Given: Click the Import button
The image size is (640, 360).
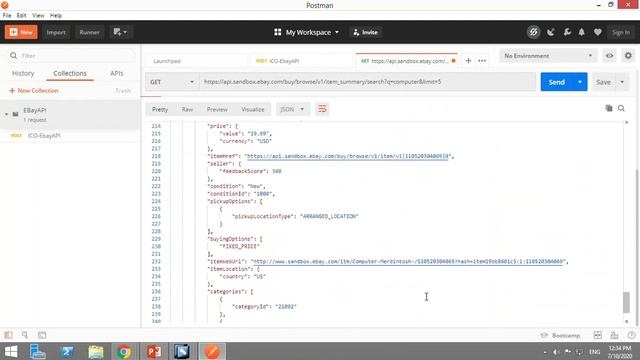Looking at the screenshot, I should [56, 32].
